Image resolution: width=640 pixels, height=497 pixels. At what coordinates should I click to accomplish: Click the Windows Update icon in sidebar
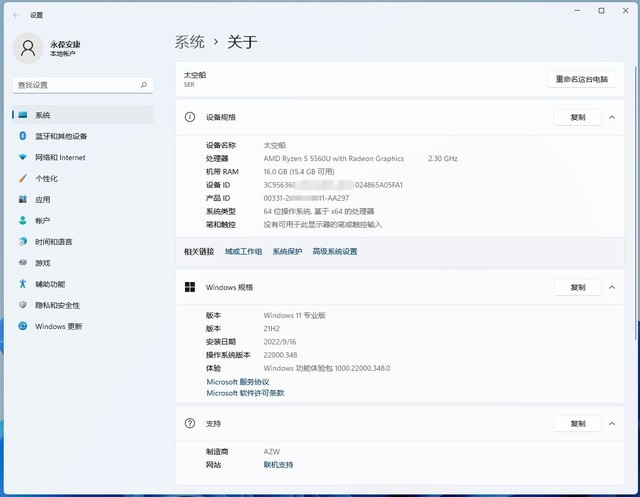pos(23,326)
